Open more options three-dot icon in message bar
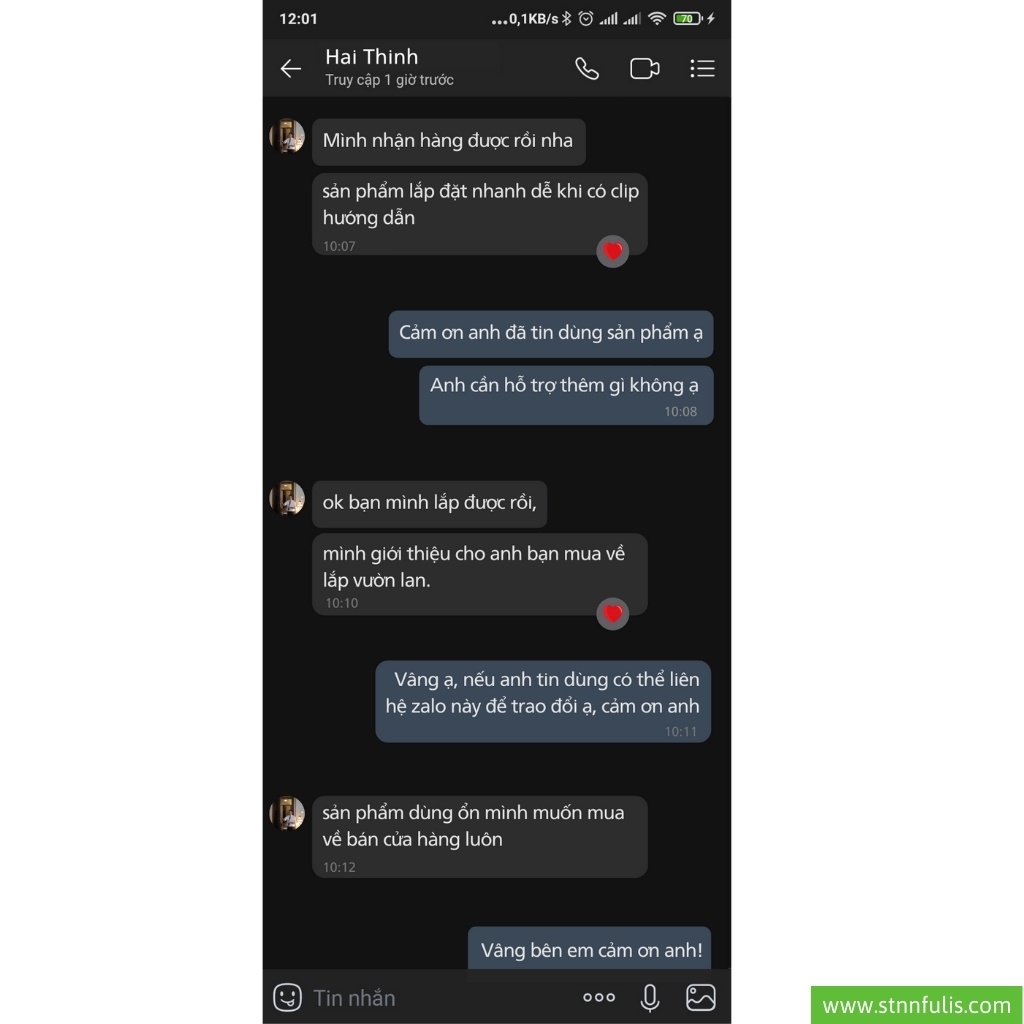The image size is (1024, 1024). (x=599, y=997)
